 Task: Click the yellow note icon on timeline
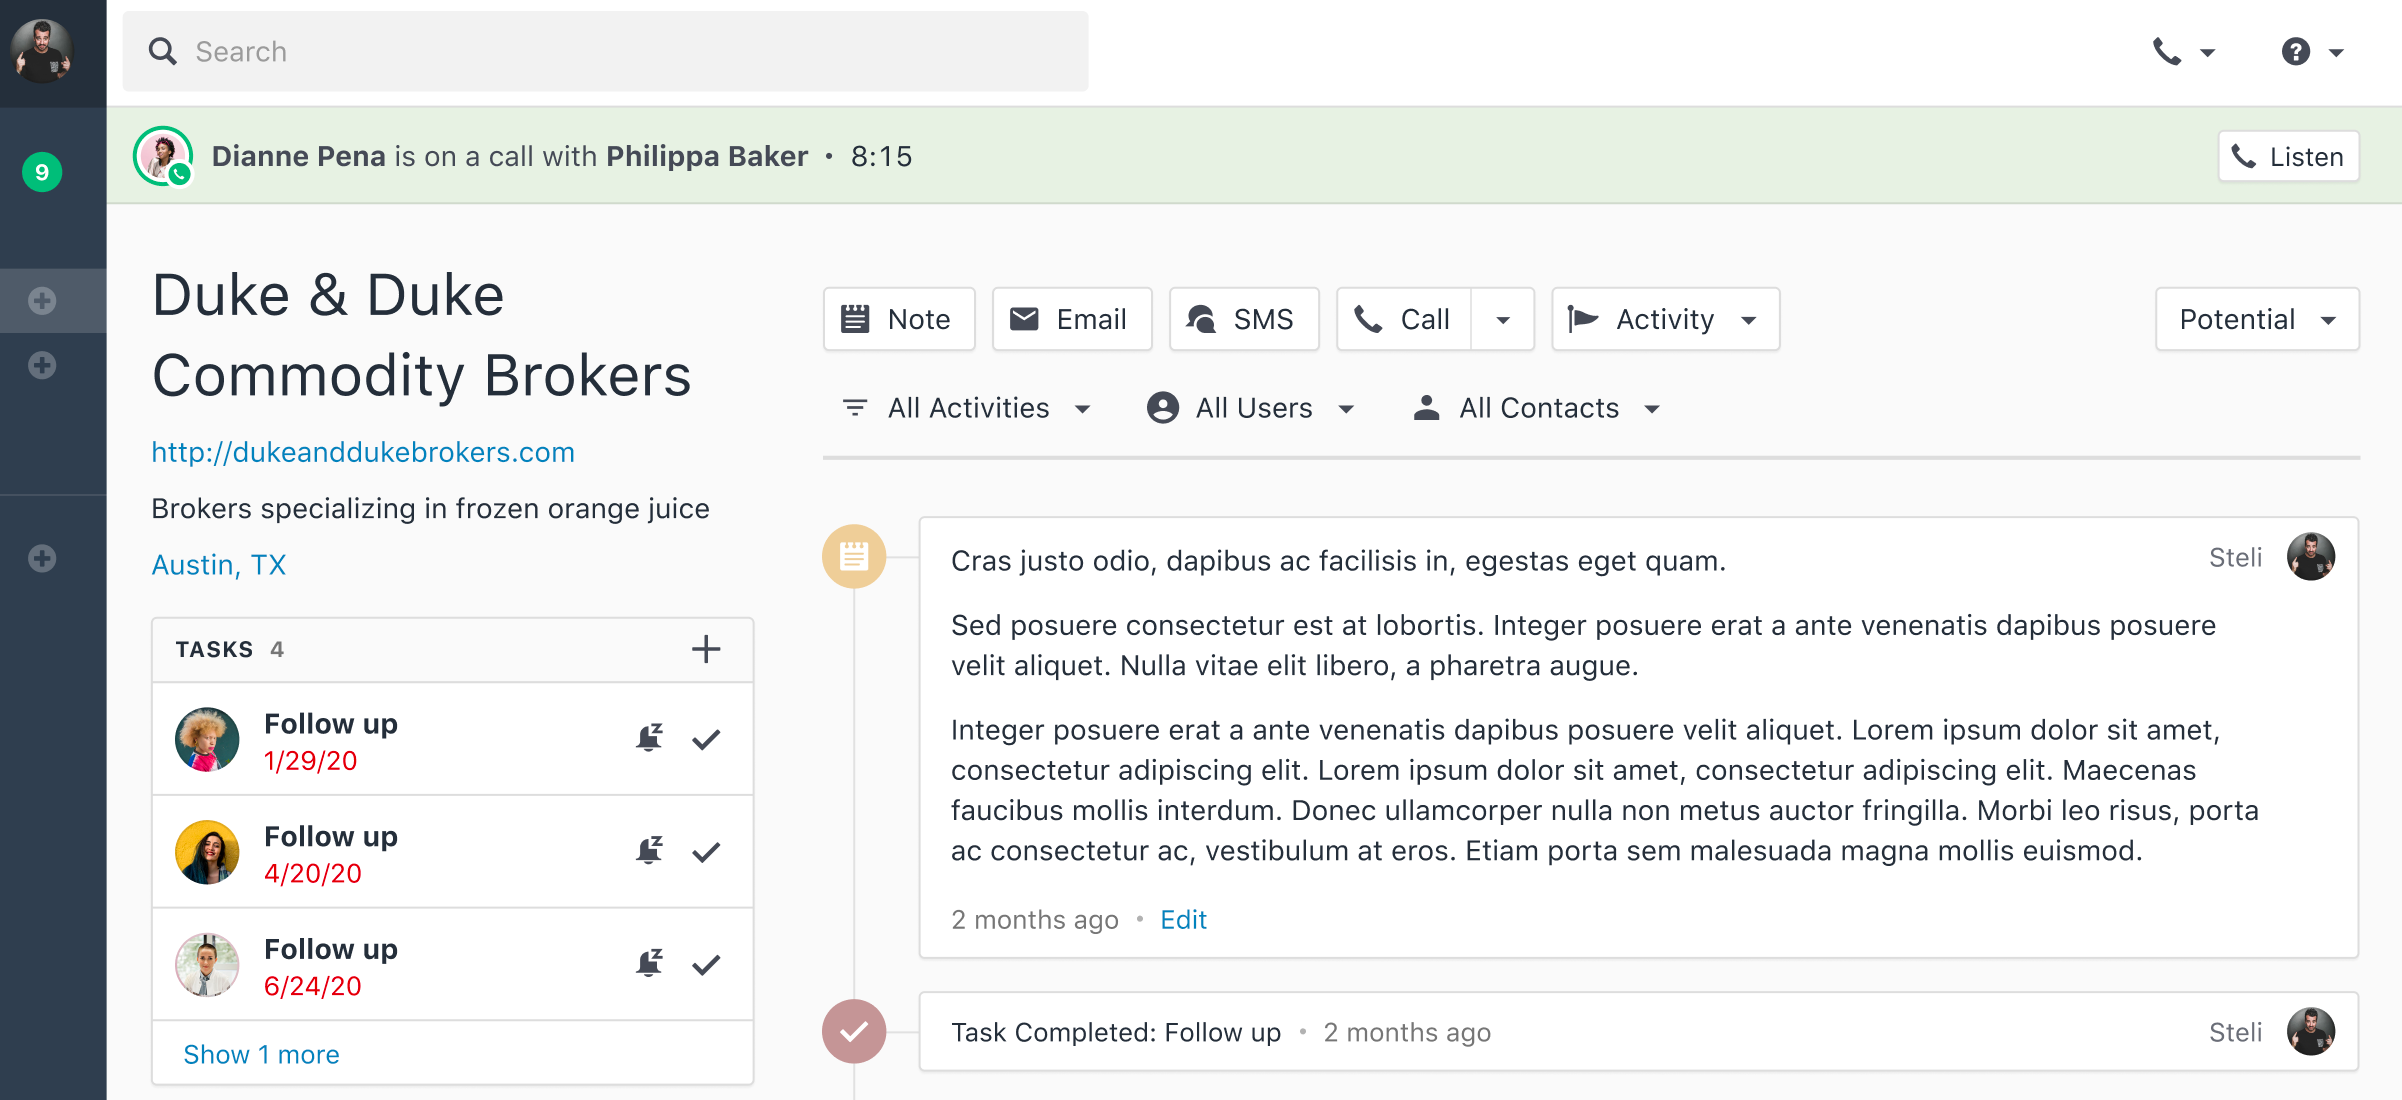coord(854,556)
